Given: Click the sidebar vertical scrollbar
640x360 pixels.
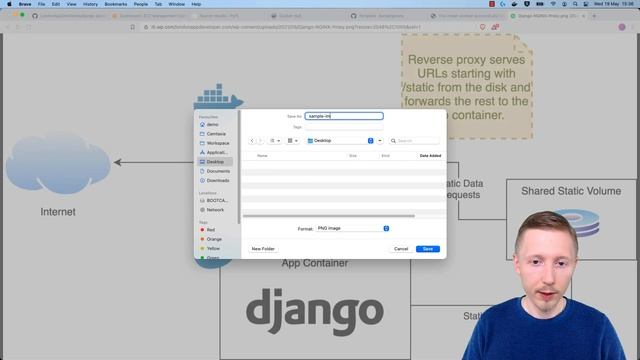Looking at the screenshot, I should (239, 167).
